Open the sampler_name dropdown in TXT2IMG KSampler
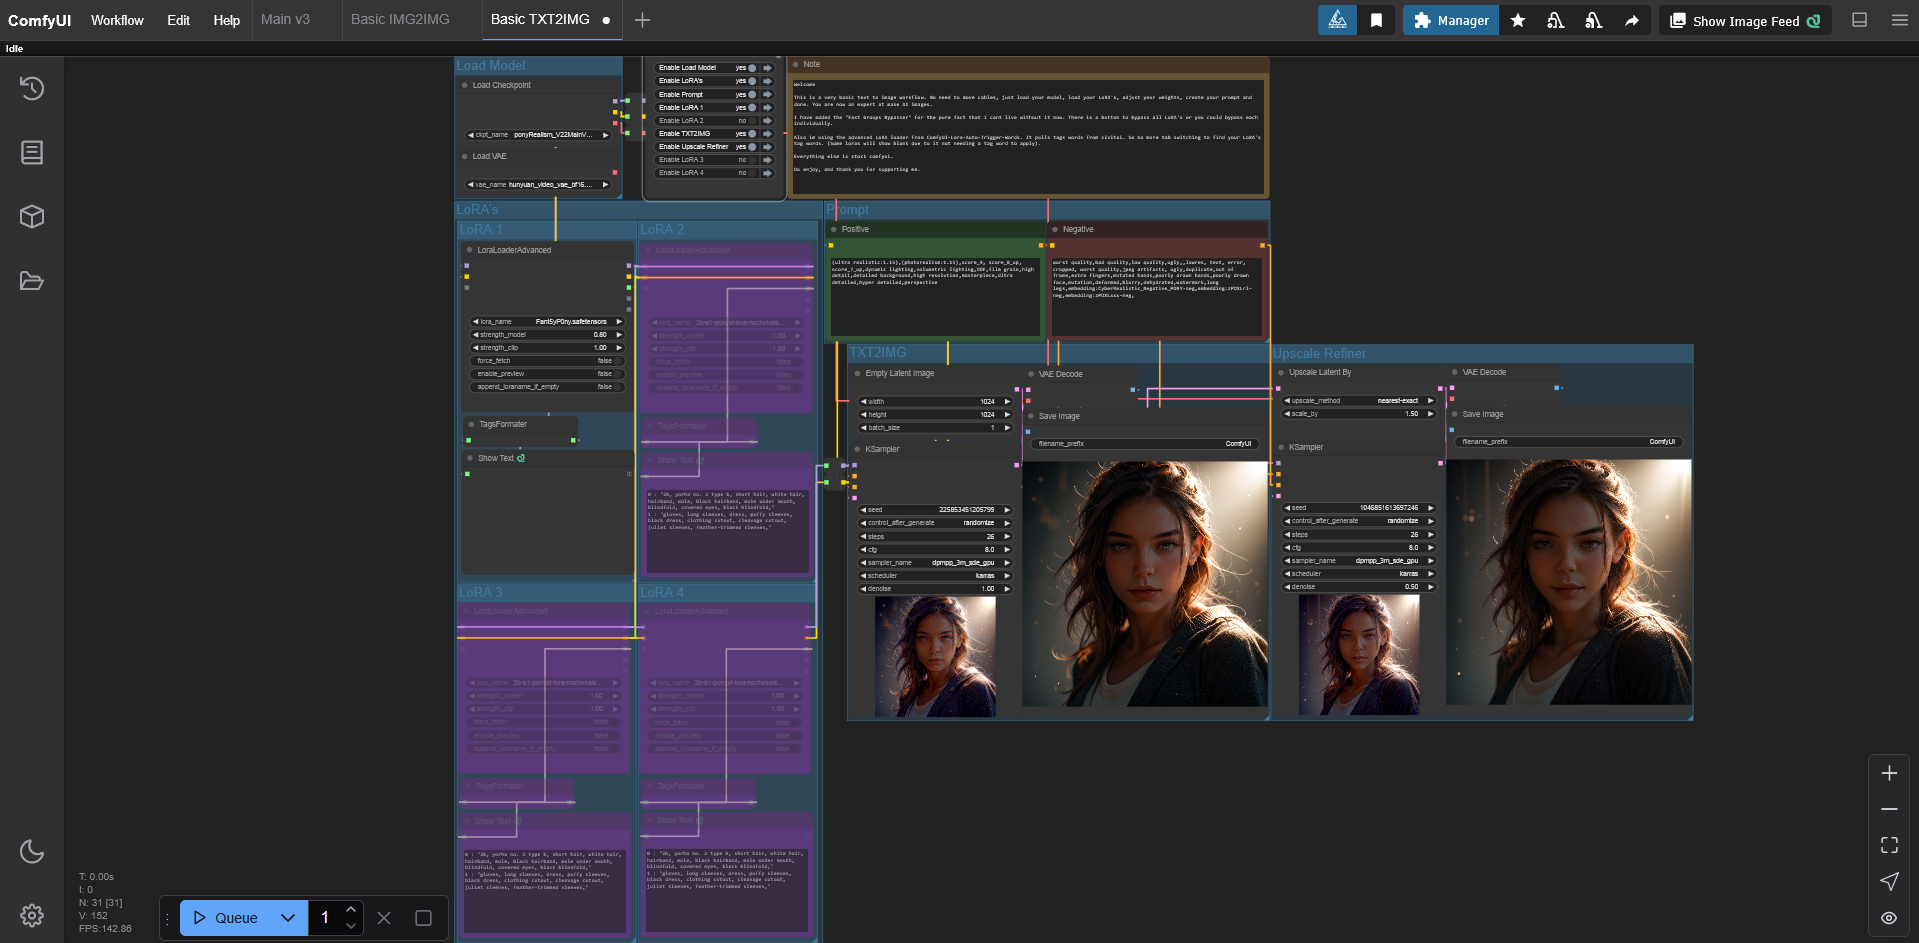The image size is (1919, 943). (935, 563)
